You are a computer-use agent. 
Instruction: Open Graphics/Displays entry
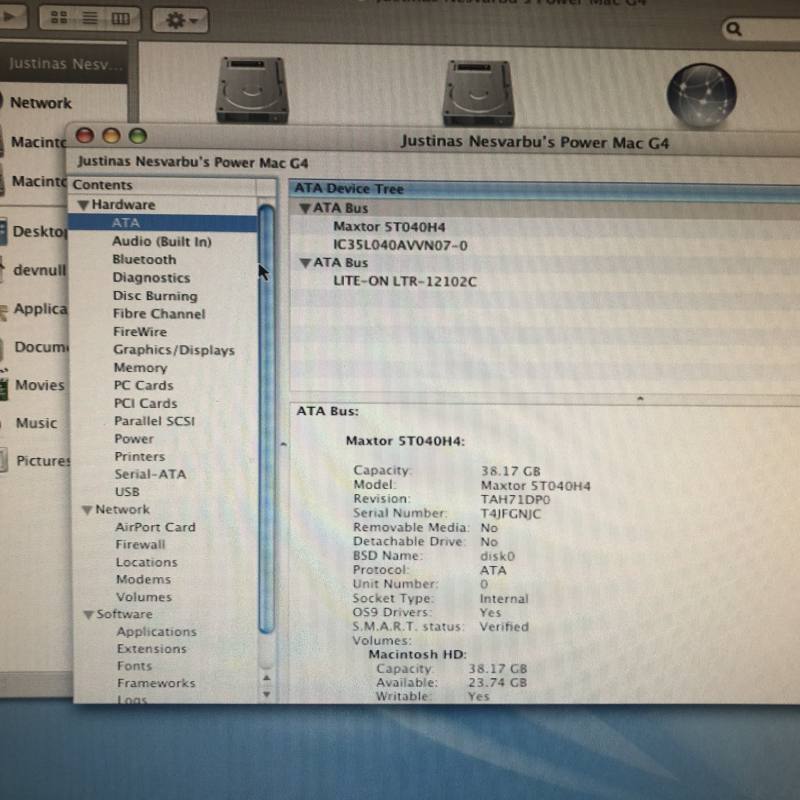click(x=174, y=350)
